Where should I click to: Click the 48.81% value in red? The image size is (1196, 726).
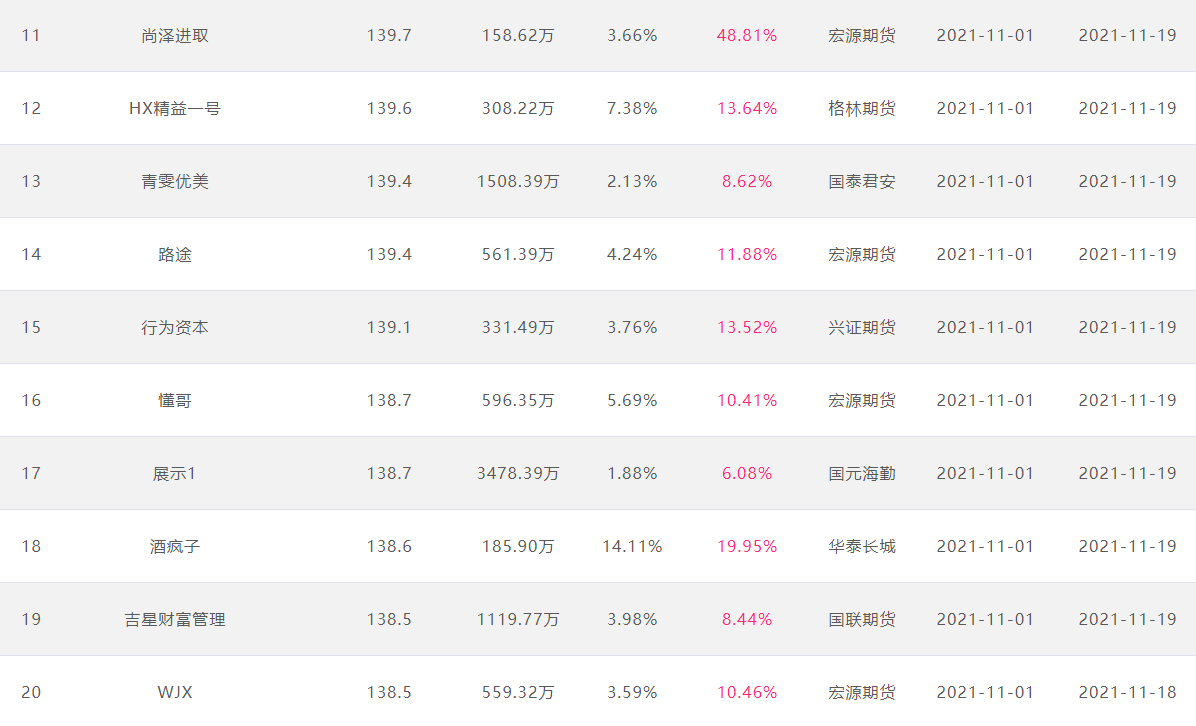pyautogui.click(x=747, y=36)
